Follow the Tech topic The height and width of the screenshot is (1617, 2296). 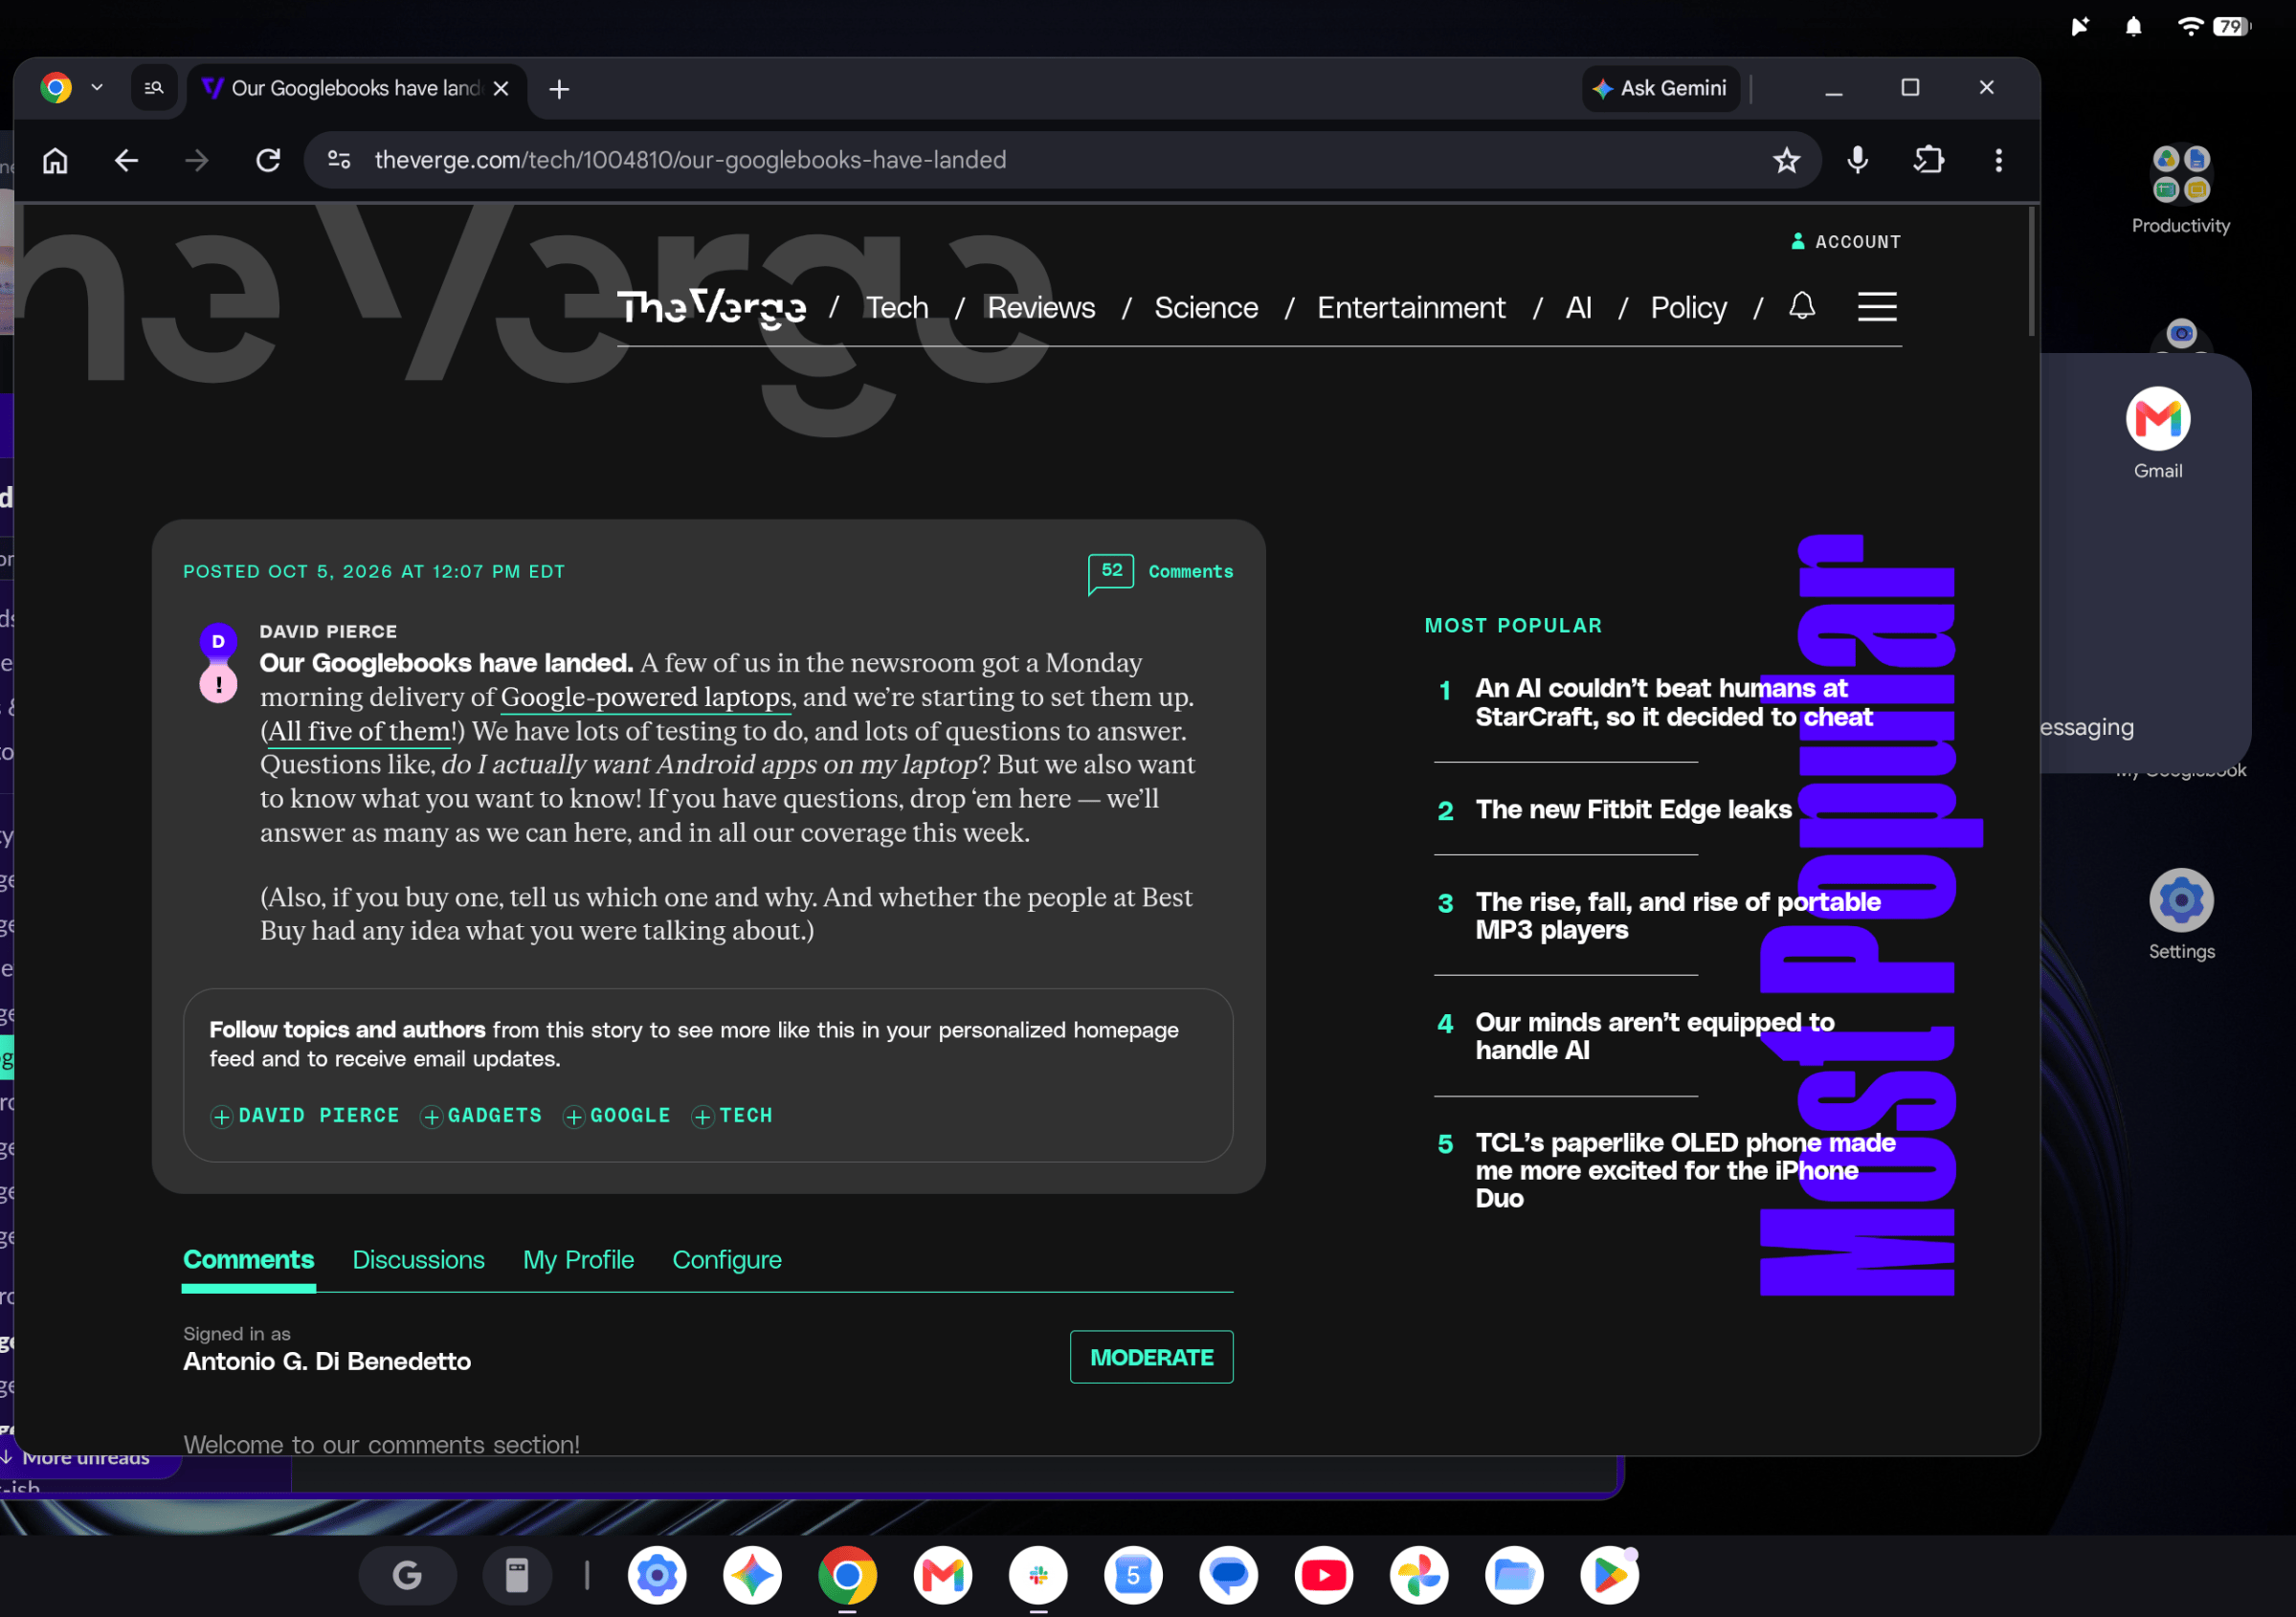point(732,1115)
